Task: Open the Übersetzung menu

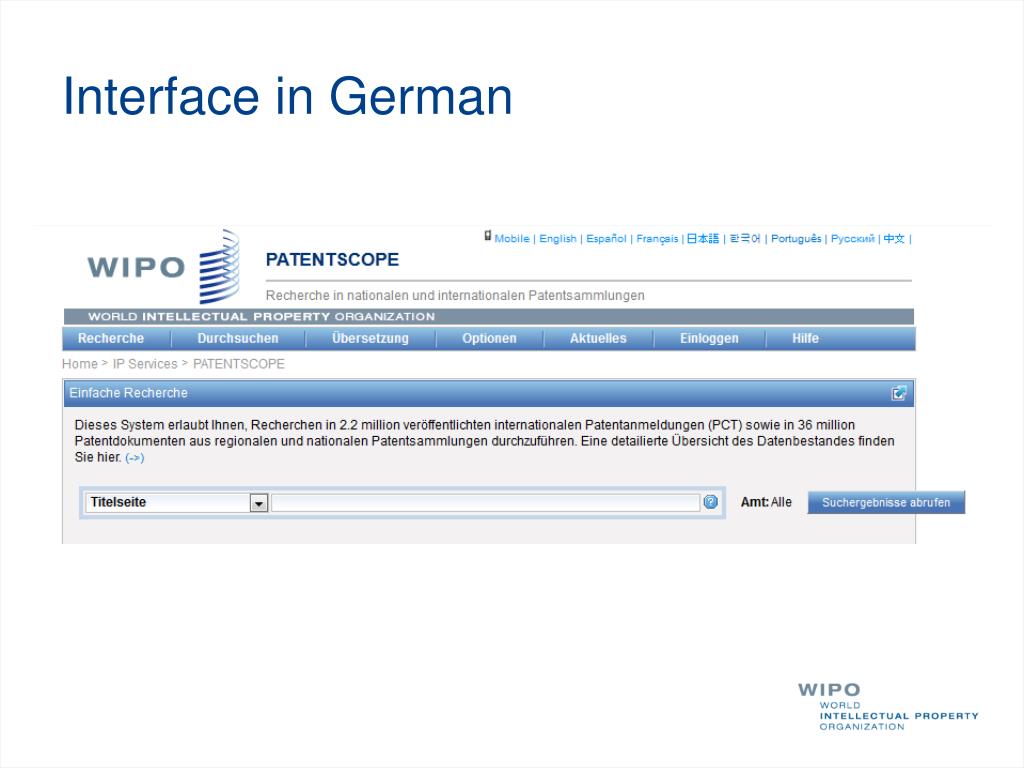Action: [x=372, y=338]
